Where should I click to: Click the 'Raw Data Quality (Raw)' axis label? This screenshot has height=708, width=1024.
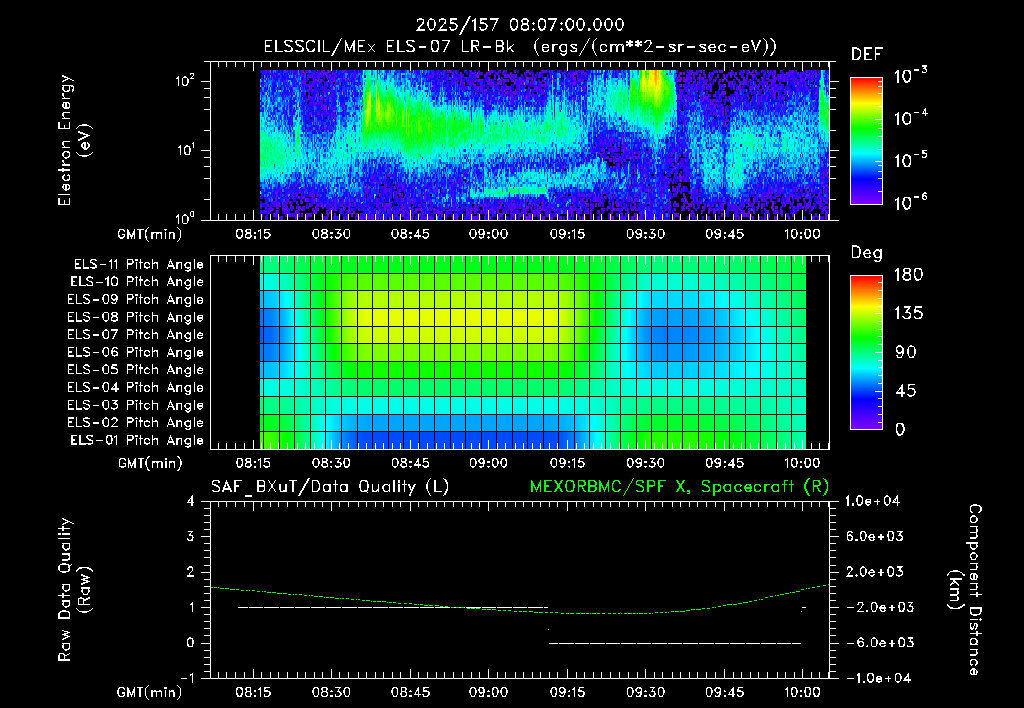click(74, 590)
